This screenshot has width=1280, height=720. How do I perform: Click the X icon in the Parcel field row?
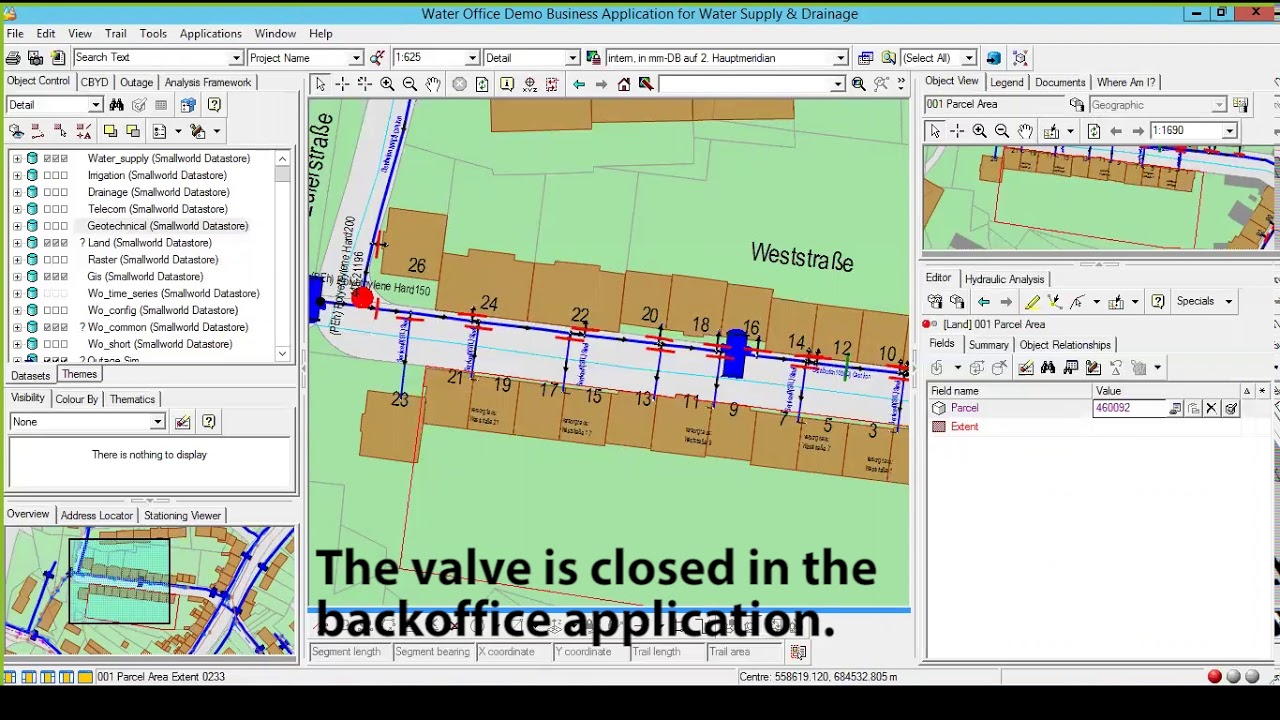1211,409
